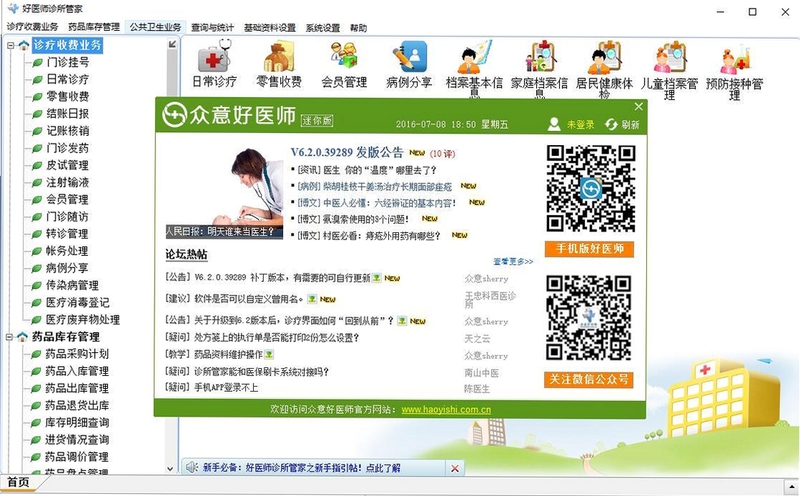Image resolution: width=800 pixels, height=496 pixels.
Task: Close the 众意好医师 popup window
Action: (x=638, y=107)
